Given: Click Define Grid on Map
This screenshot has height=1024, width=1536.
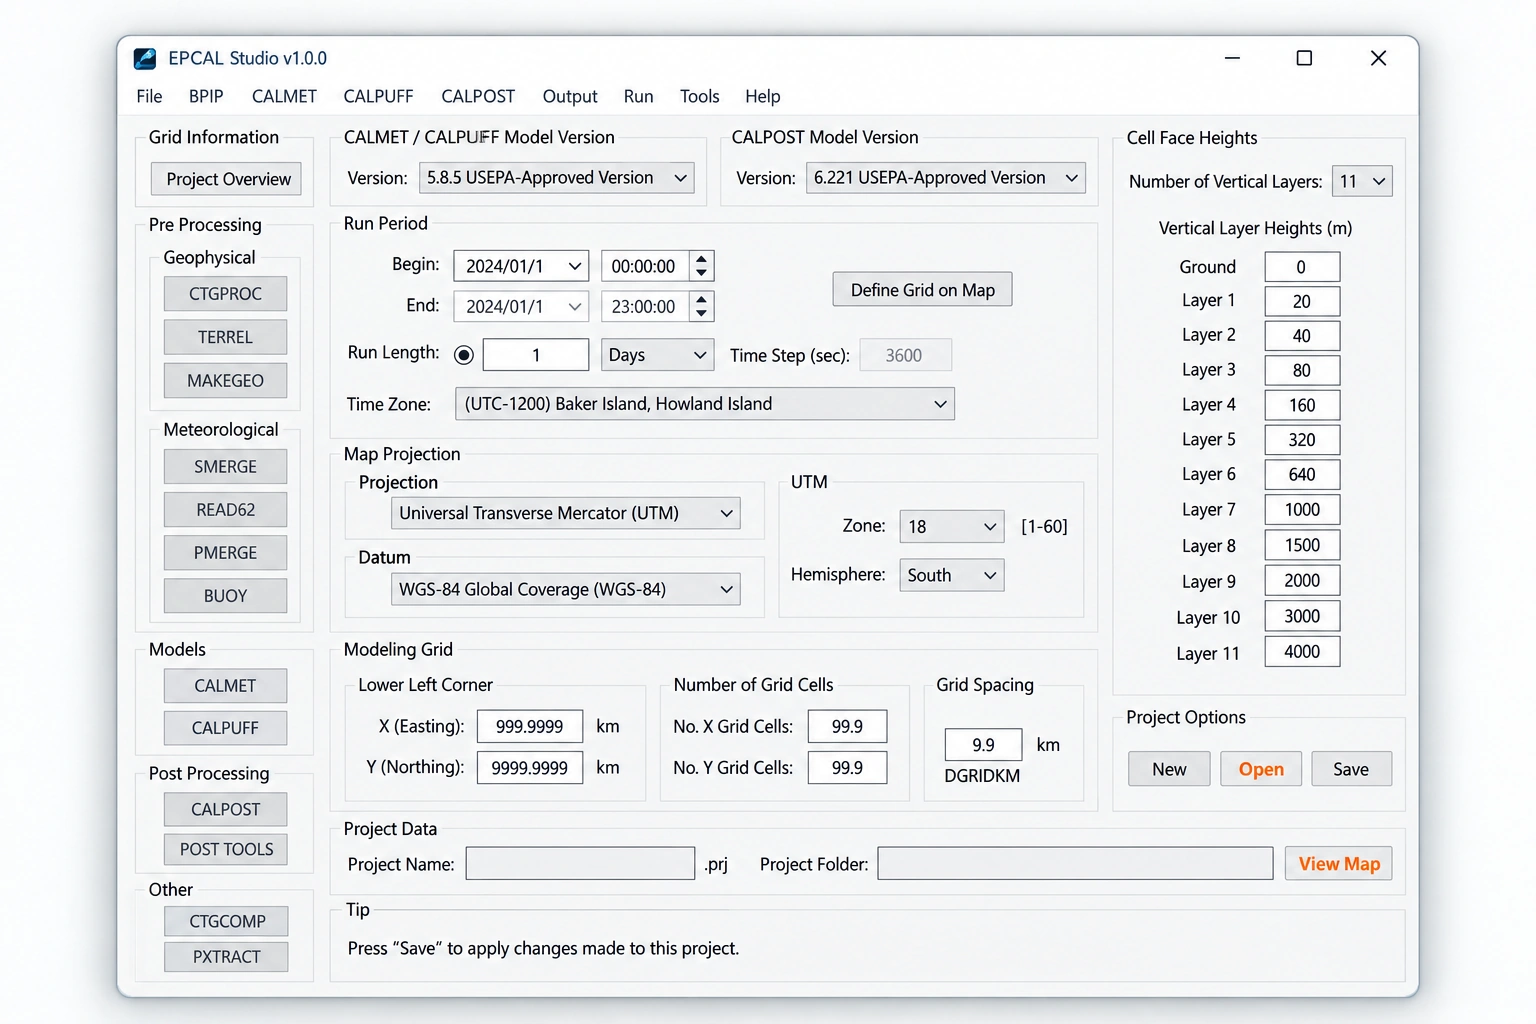Looking at the screenshot, I should click(922, 290).
